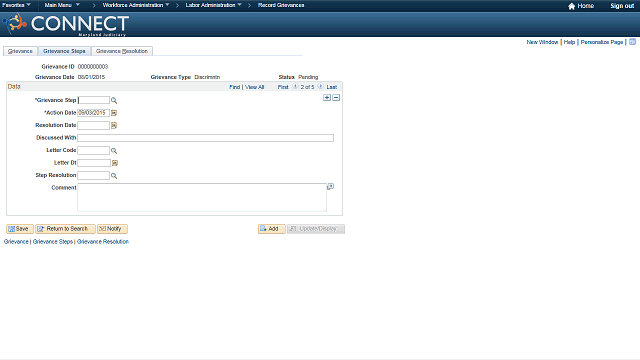Jump to Last row link
Image resolution: width=640 pixels, height=360 pixels.
click(331, 87)
